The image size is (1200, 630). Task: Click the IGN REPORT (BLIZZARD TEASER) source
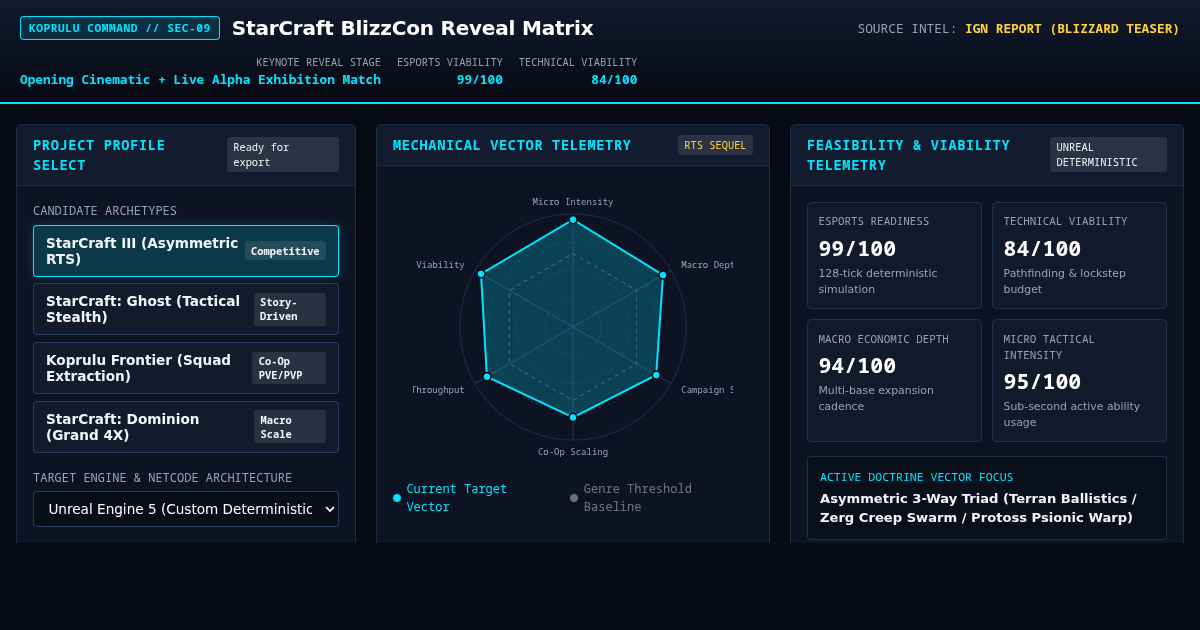pyautogui.click(x=1072, y=28)
